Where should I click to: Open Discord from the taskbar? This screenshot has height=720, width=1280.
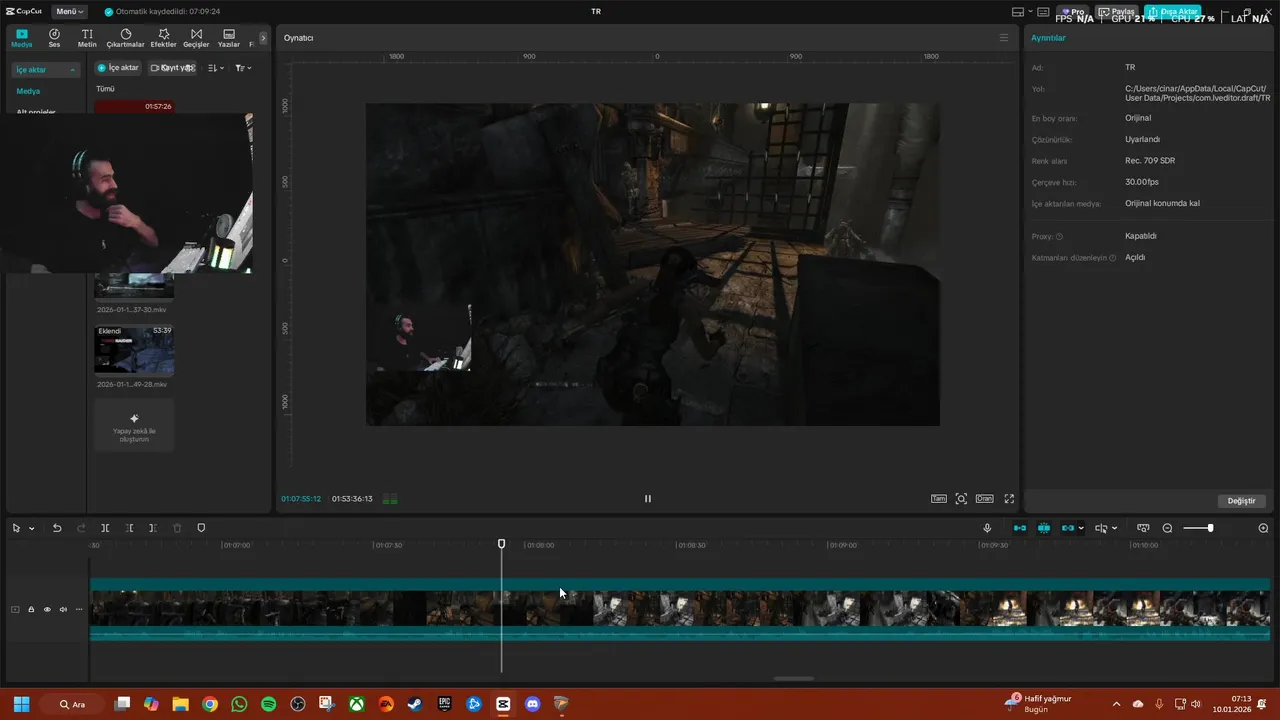pyautogui.click(x=532, y=704)
